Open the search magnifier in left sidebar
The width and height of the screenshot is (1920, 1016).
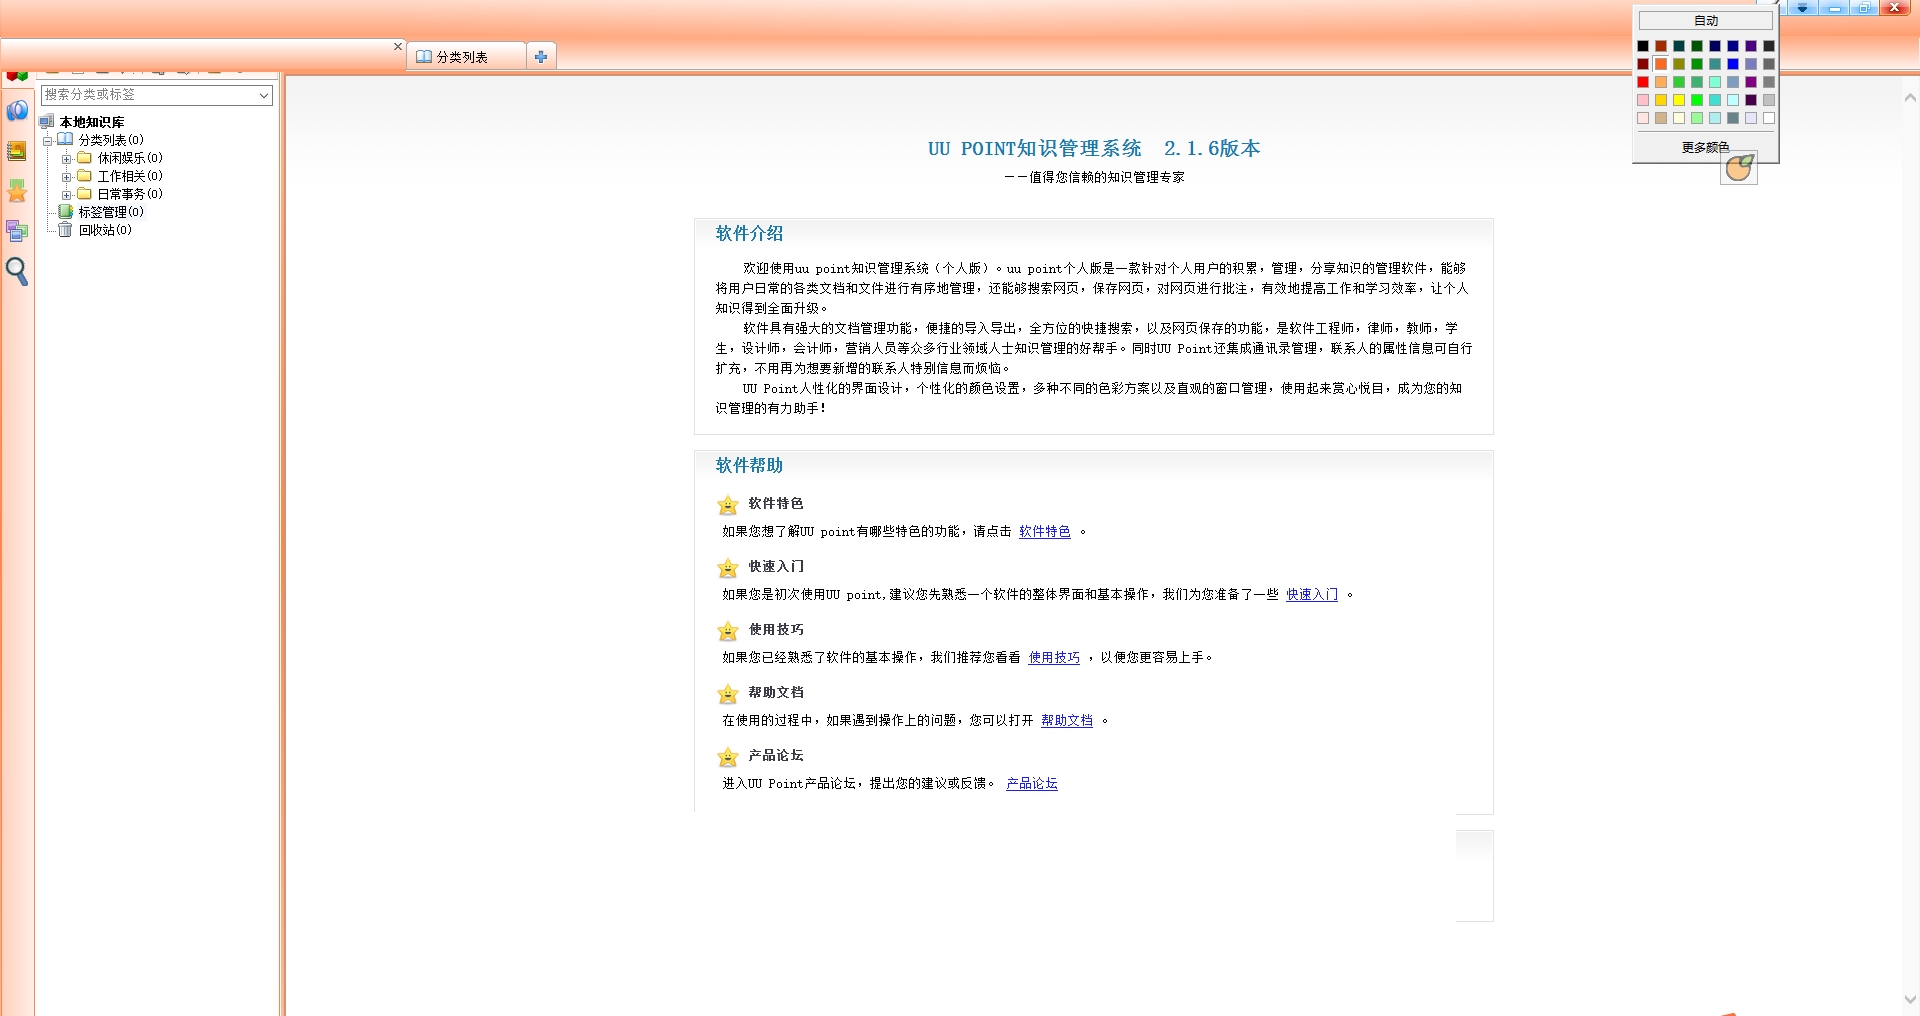tap(17, 271)
